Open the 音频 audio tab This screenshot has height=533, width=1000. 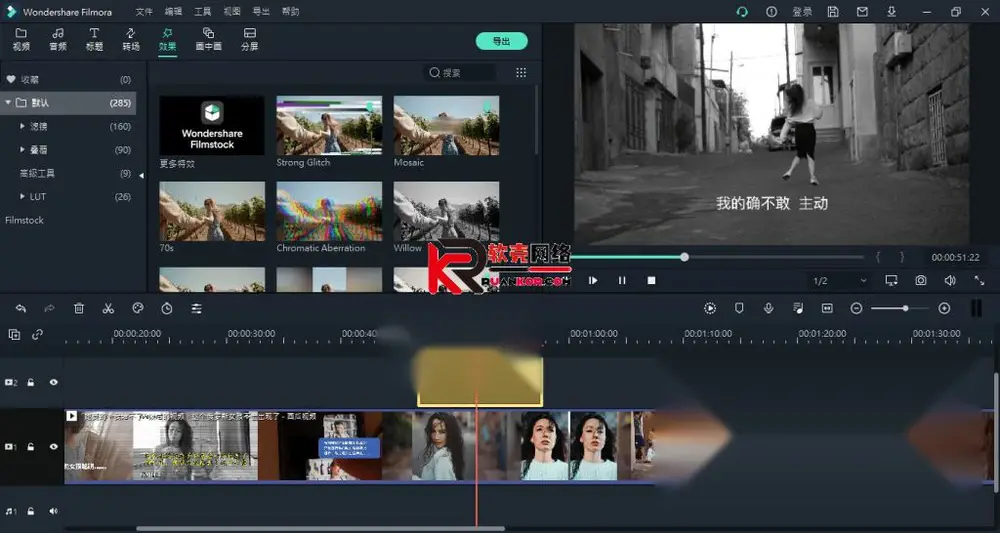tap(58, 40)
